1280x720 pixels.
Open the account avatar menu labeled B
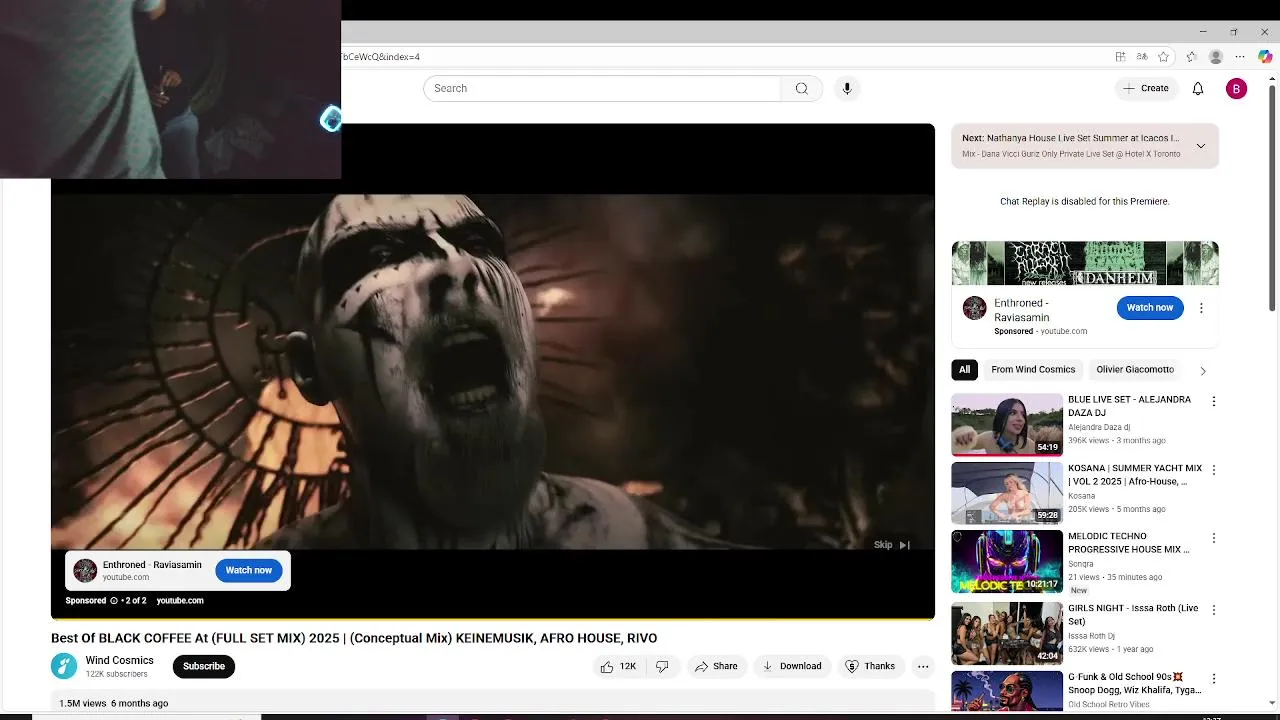[1236, 88]
